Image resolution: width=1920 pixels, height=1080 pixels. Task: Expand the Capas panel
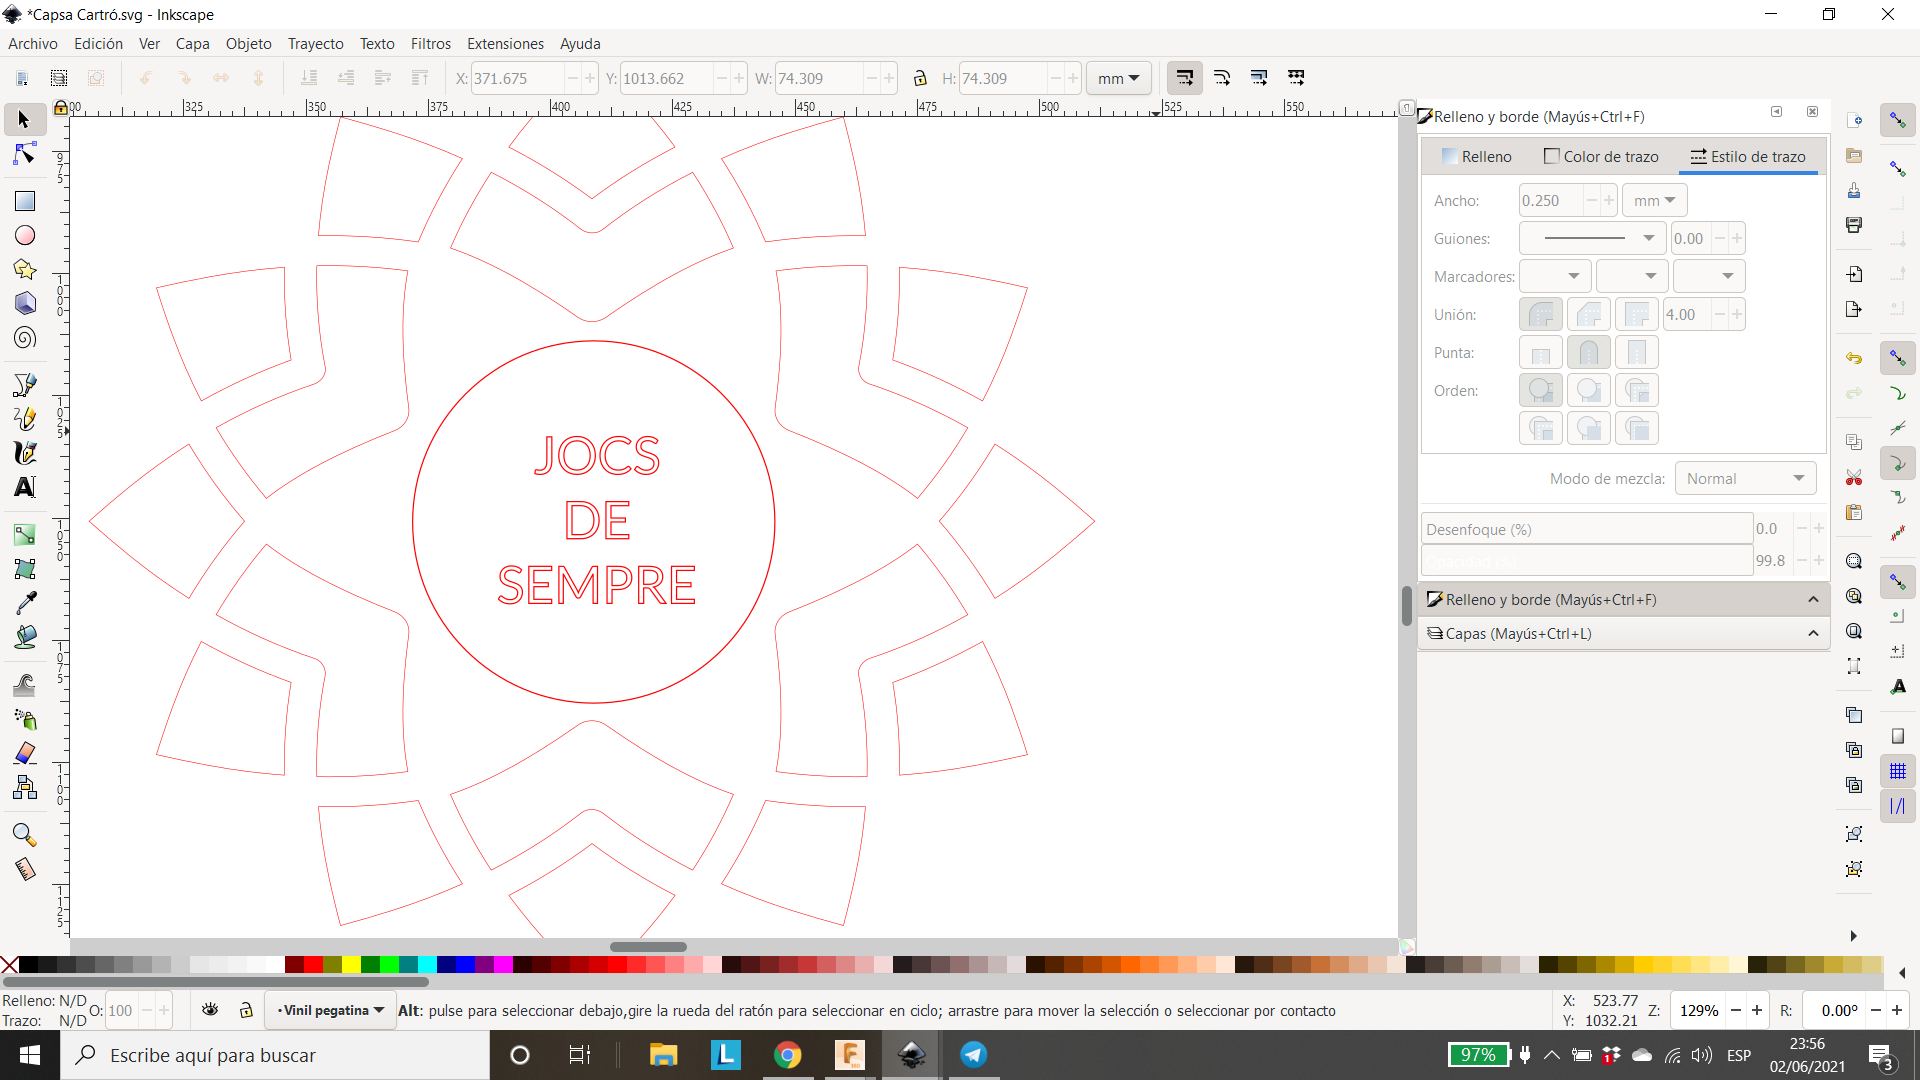point(1813,633)
